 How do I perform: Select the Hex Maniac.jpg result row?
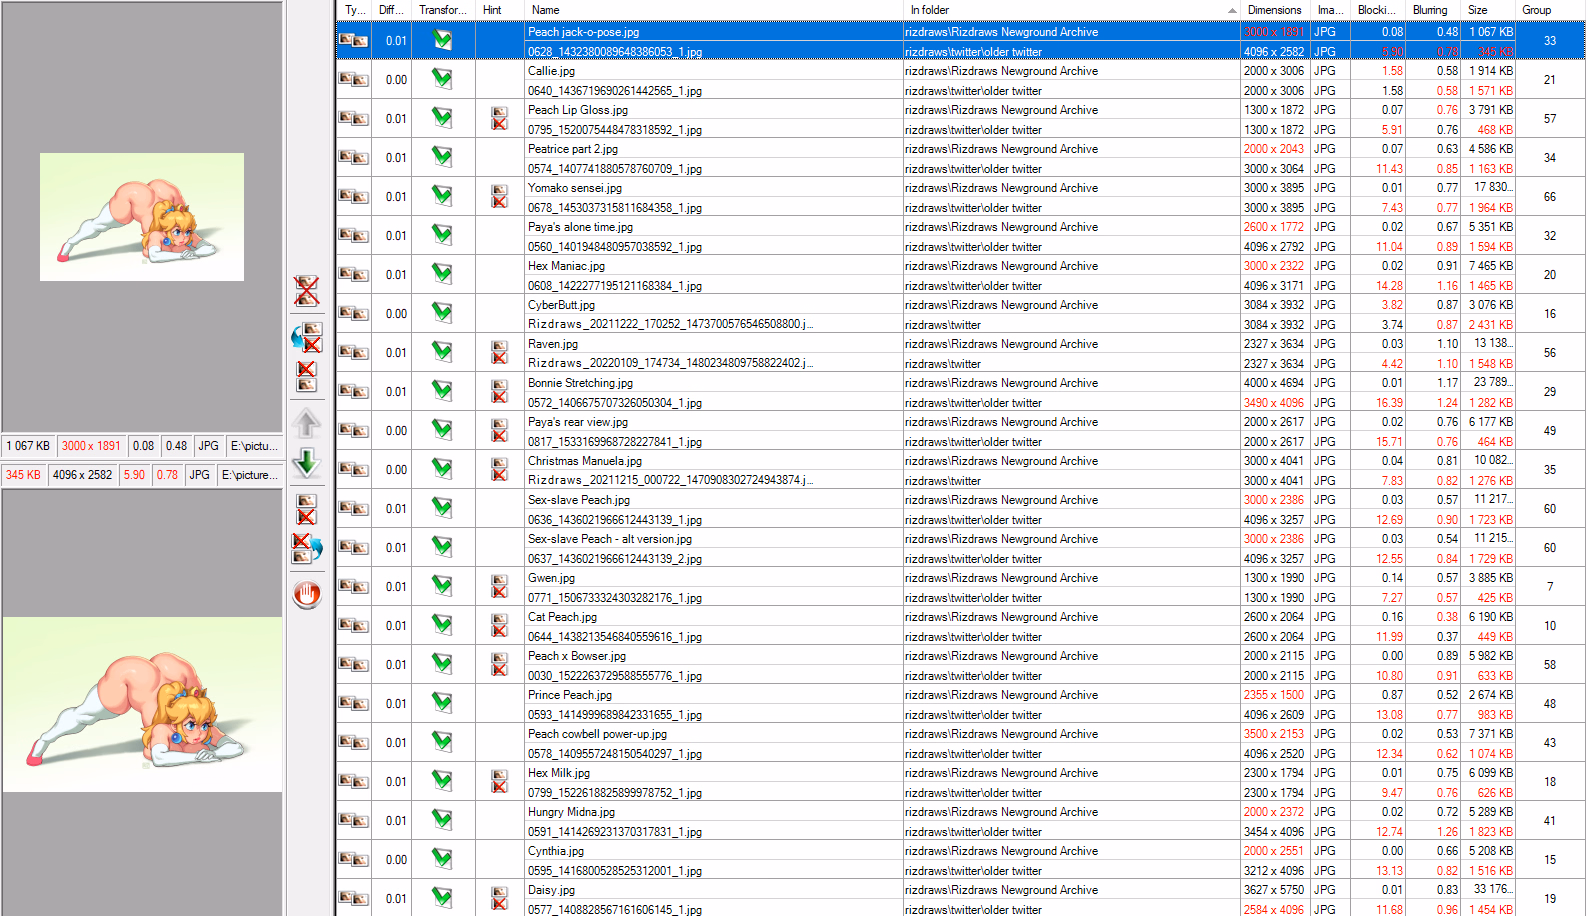pos(566,266)
